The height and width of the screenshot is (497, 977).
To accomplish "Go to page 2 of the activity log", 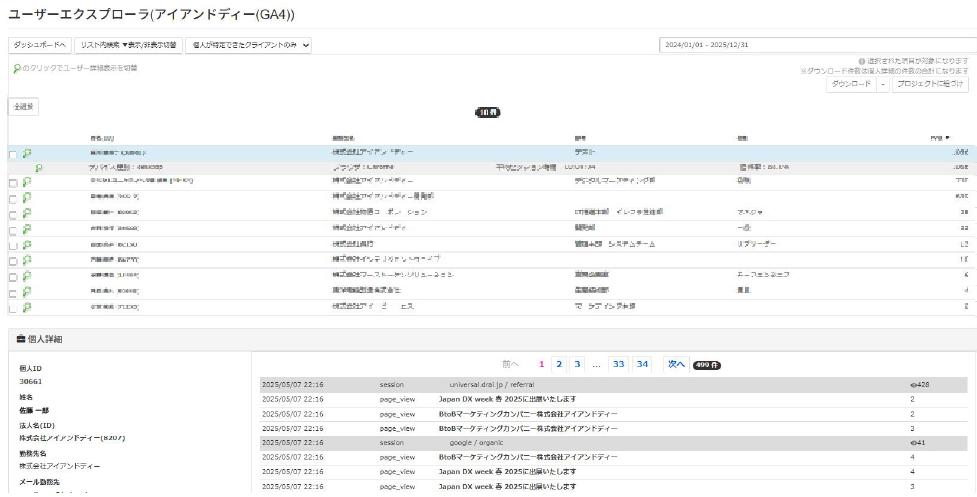I will coord(559,364).
